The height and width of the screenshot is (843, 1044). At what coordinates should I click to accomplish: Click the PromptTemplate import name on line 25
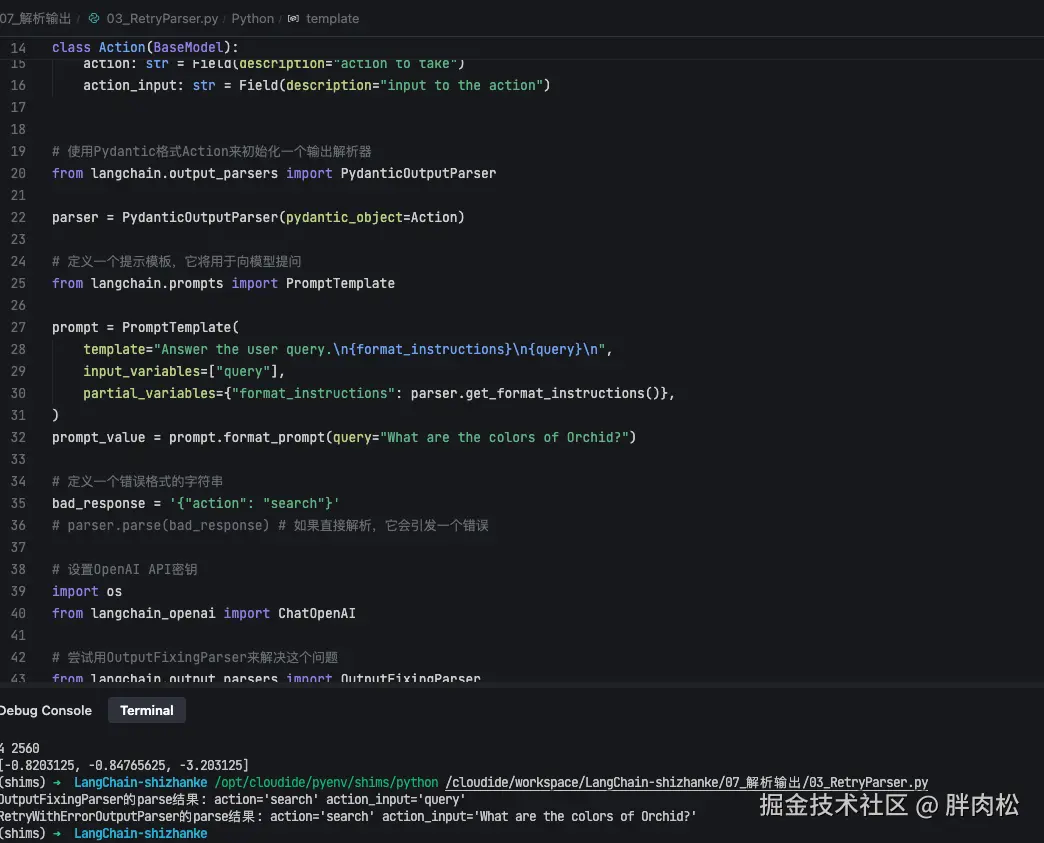coord(340,283)
